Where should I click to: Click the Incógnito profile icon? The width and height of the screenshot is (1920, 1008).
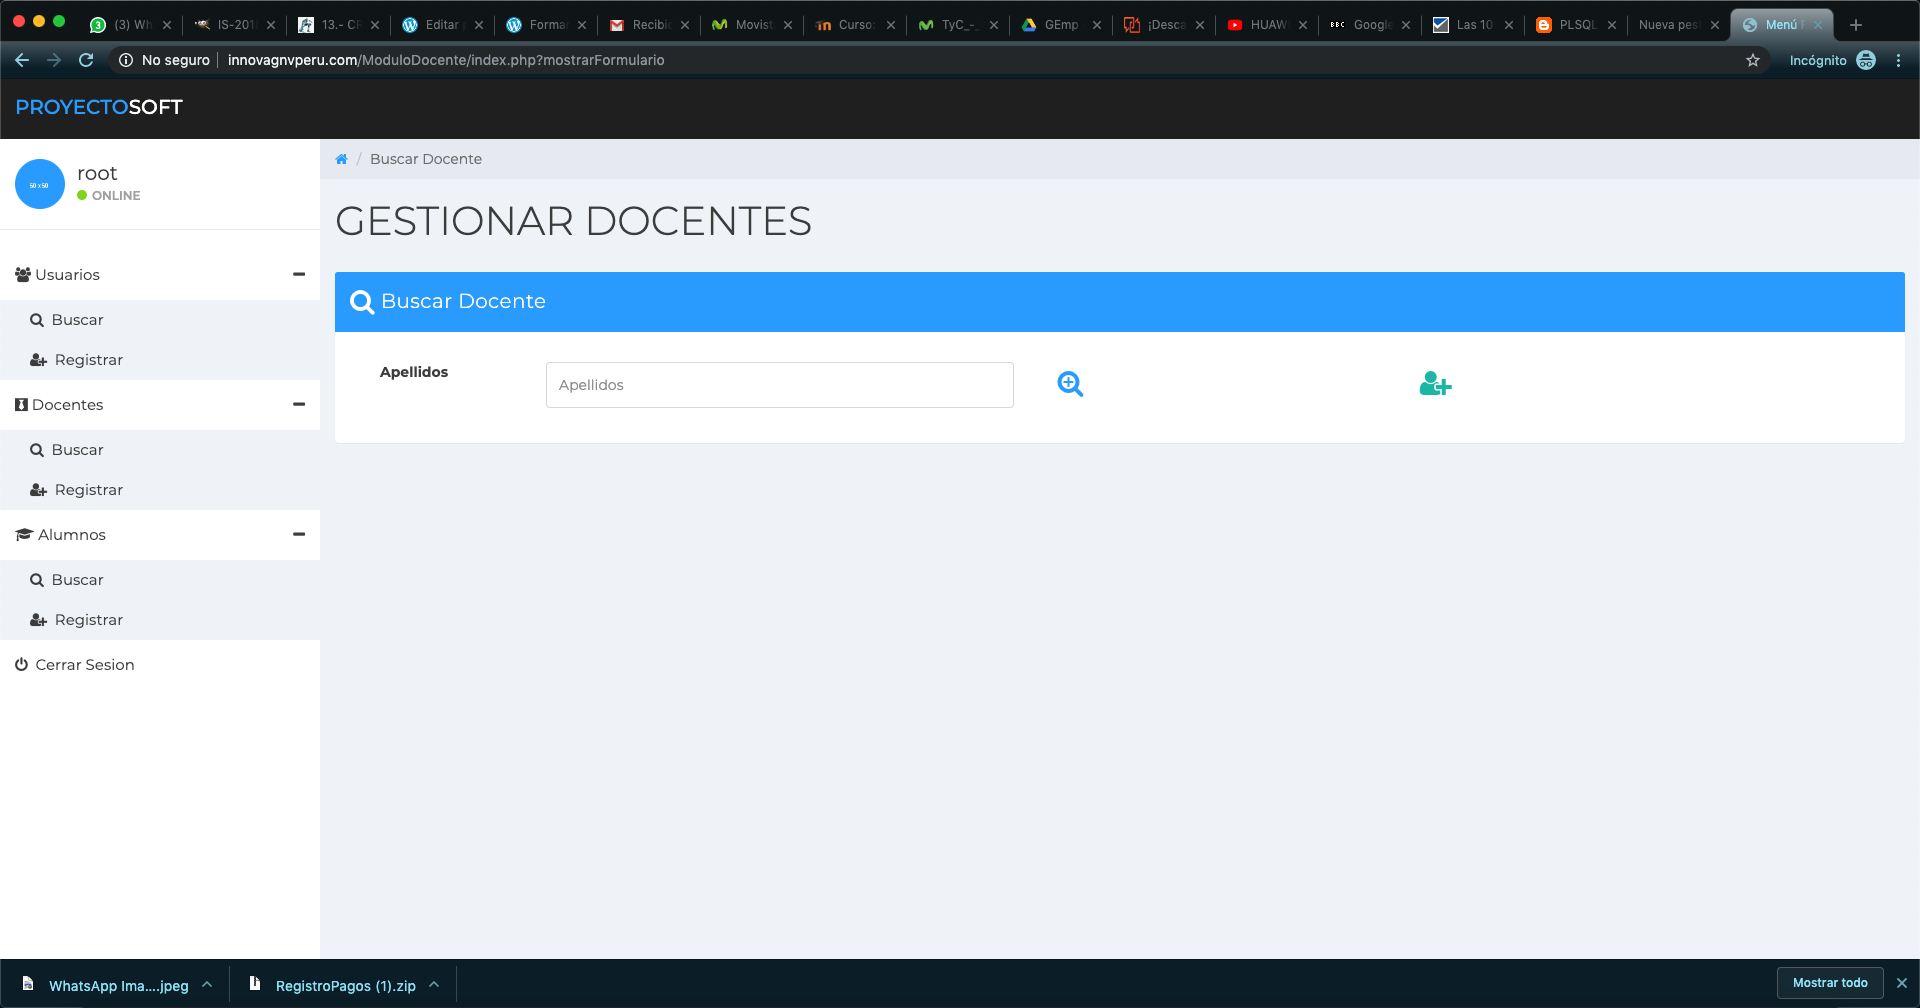tap(1866, 60)
